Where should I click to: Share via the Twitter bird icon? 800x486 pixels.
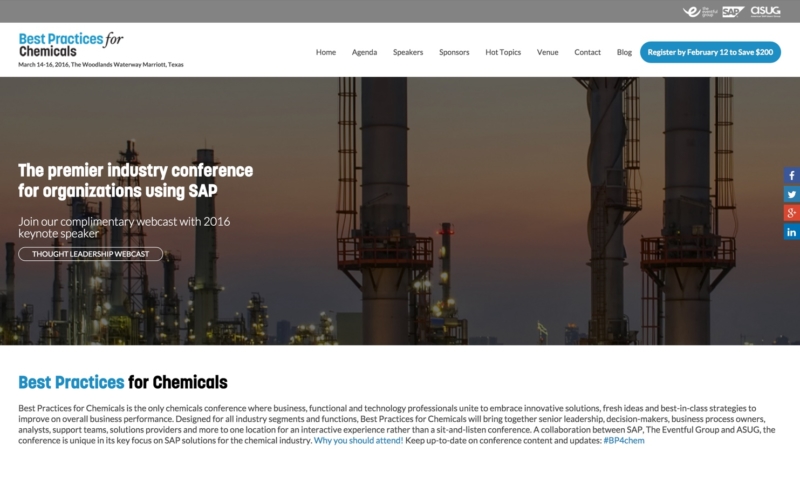791,194
